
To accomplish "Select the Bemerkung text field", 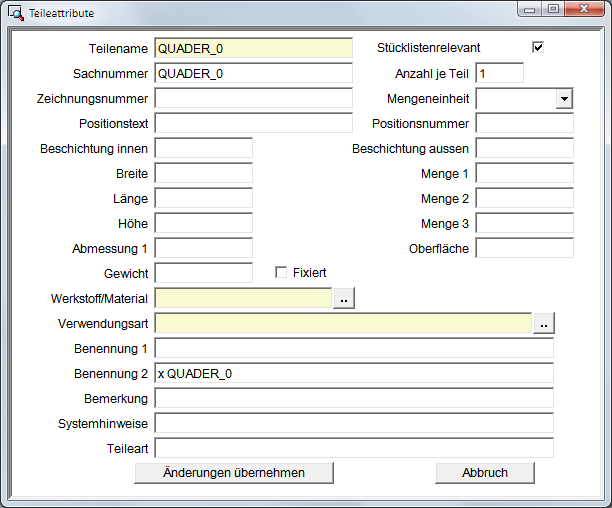I will point(353,398).
